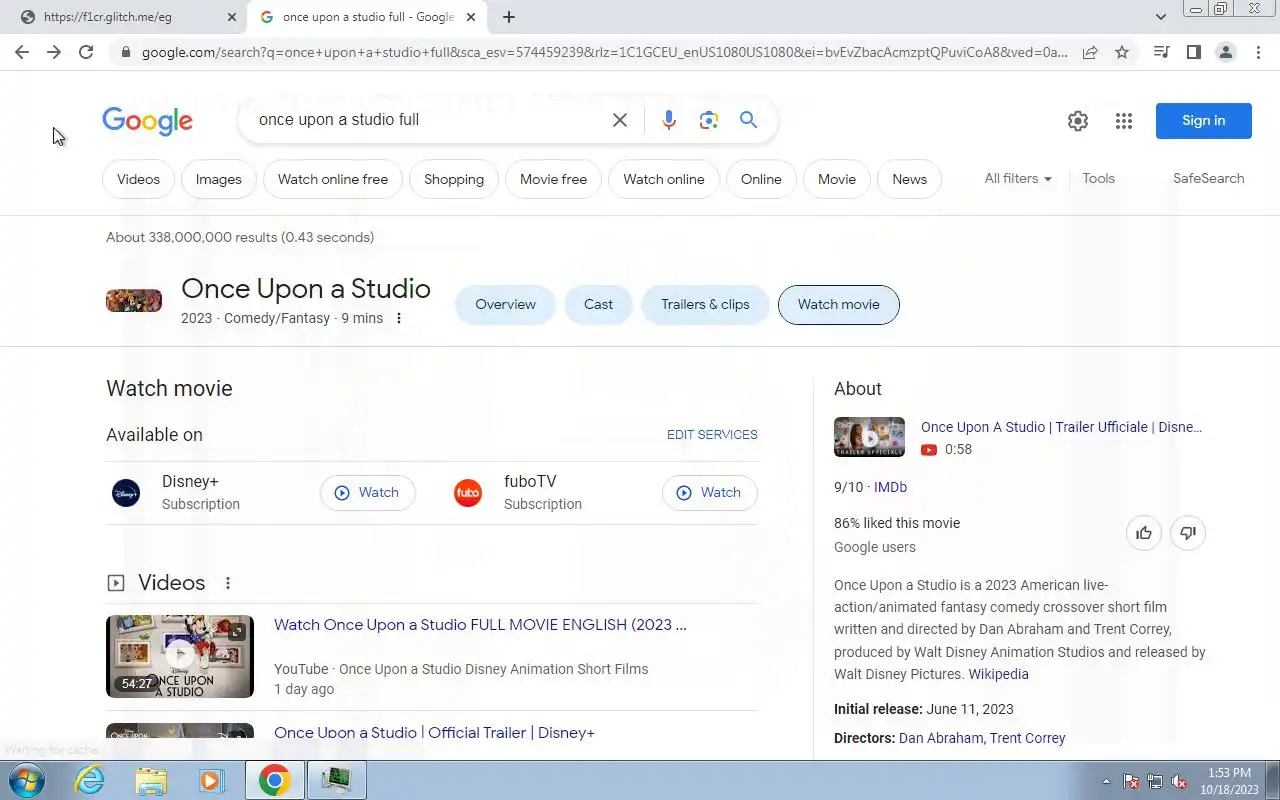Open the Windows Start button

[x=27, y=780]
